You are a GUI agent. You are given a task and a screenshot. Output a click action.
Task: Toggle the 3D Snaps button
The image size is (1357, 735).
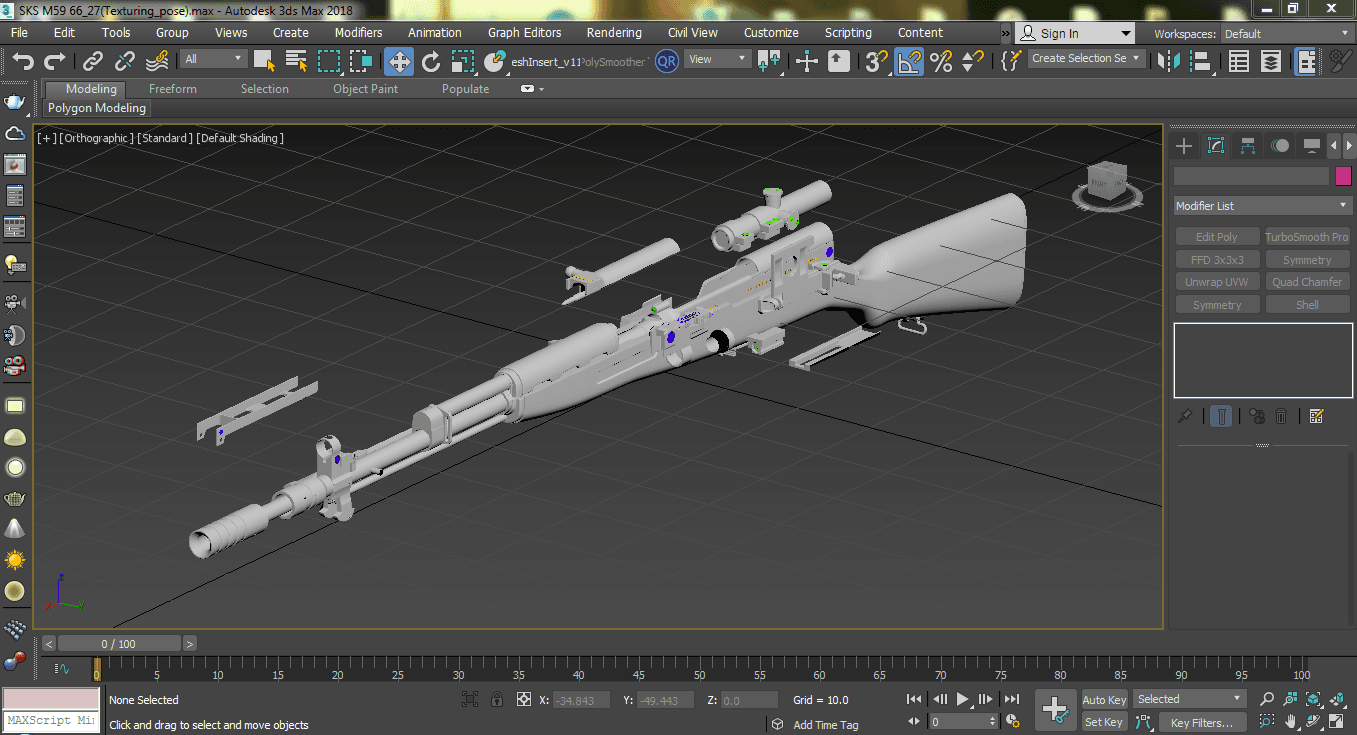click(877, 62)
